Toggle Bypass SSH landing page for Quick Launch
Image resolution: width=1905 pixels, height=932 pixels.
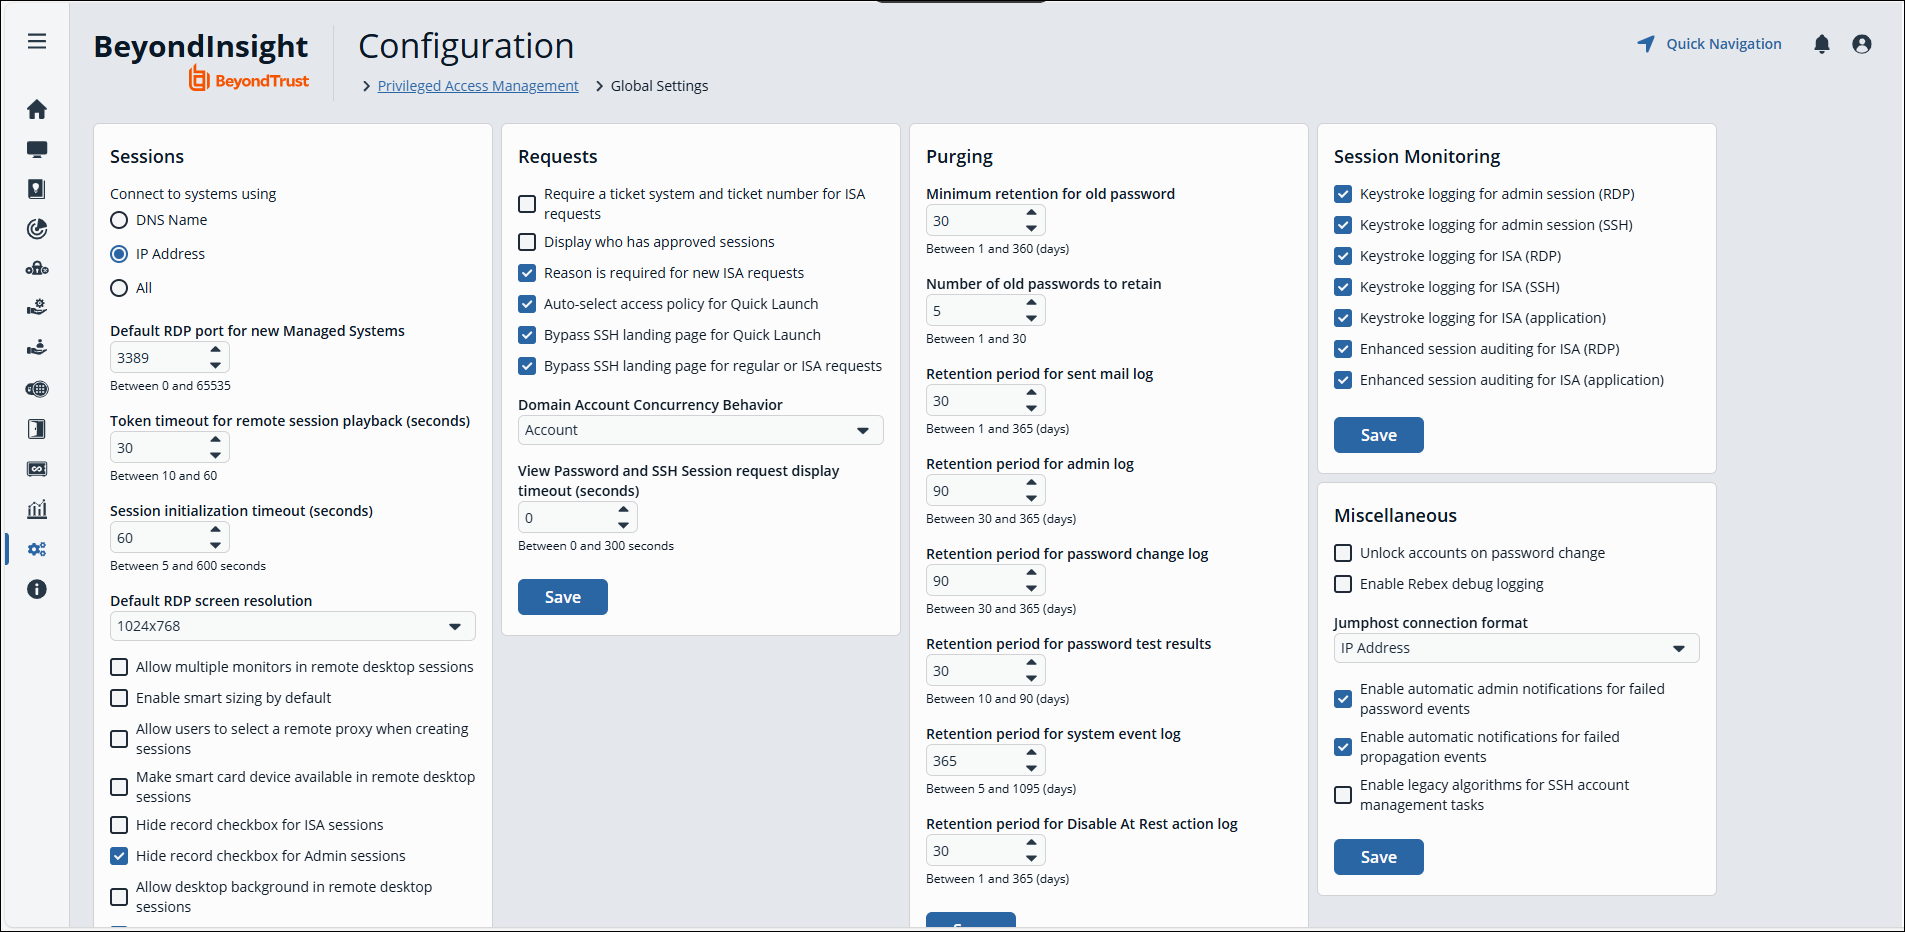tap(527, 335)
